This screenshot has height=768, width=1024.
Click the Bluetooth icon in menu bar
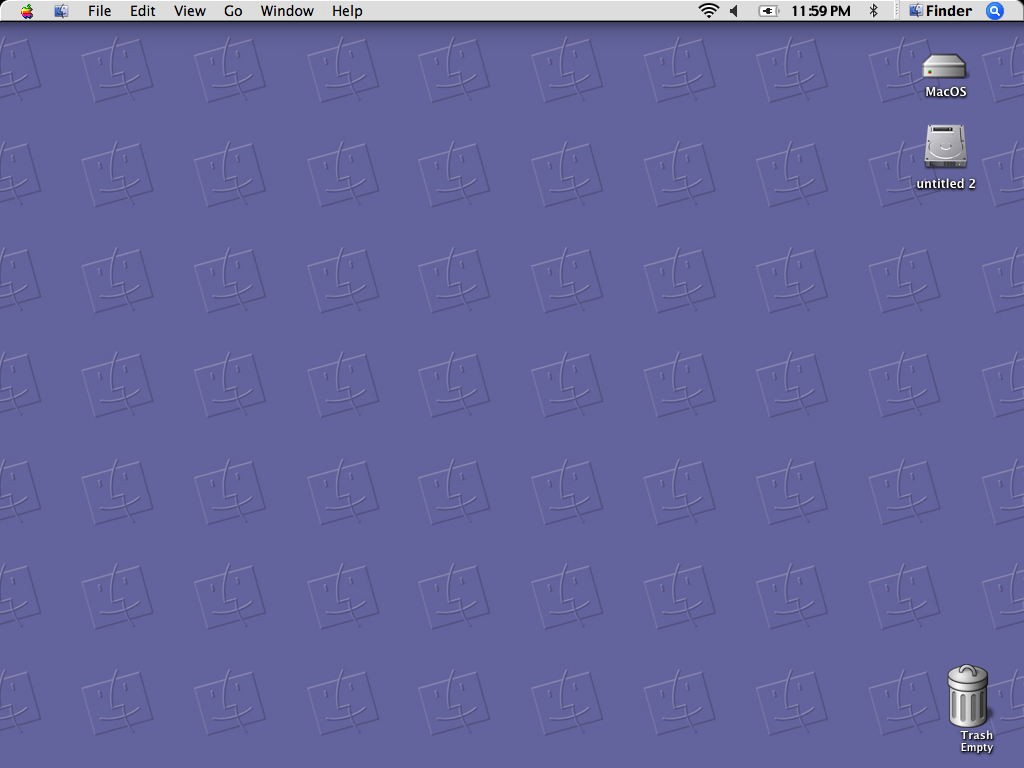[874, 10]
